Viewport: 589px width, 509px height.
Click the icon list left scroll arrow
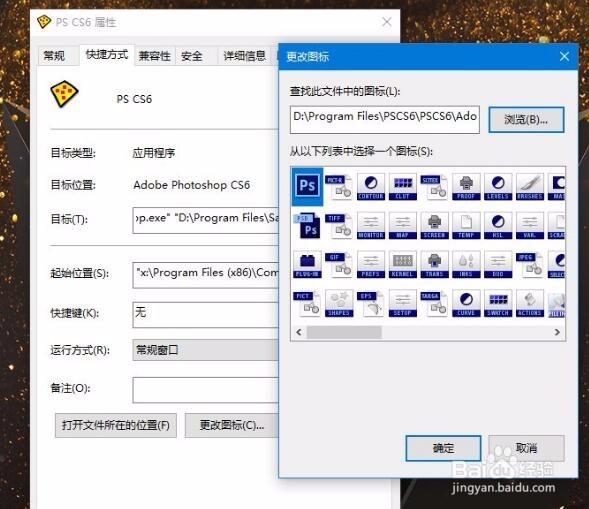(299, 332)
